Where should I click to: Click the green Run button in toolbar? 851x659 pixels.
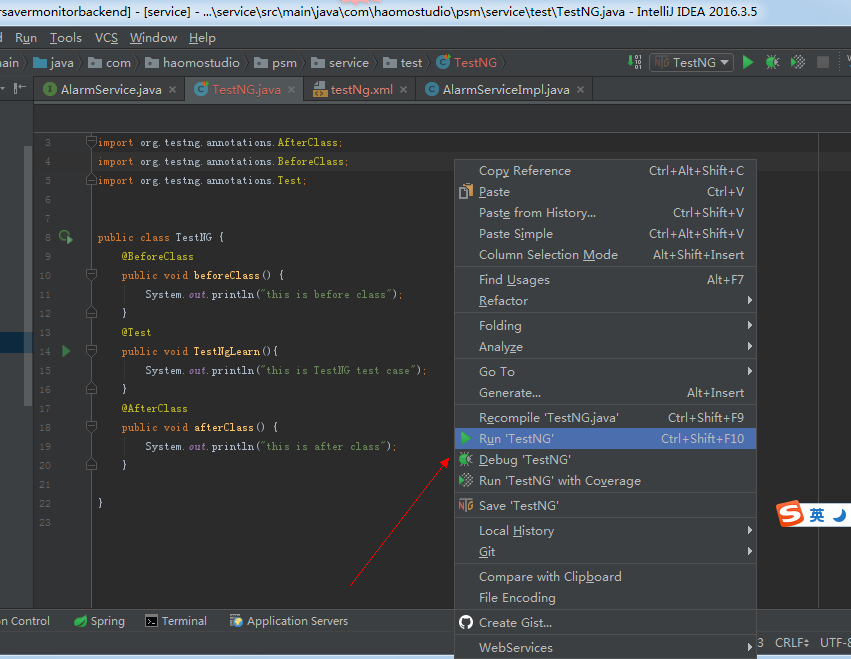pos(747,62)
